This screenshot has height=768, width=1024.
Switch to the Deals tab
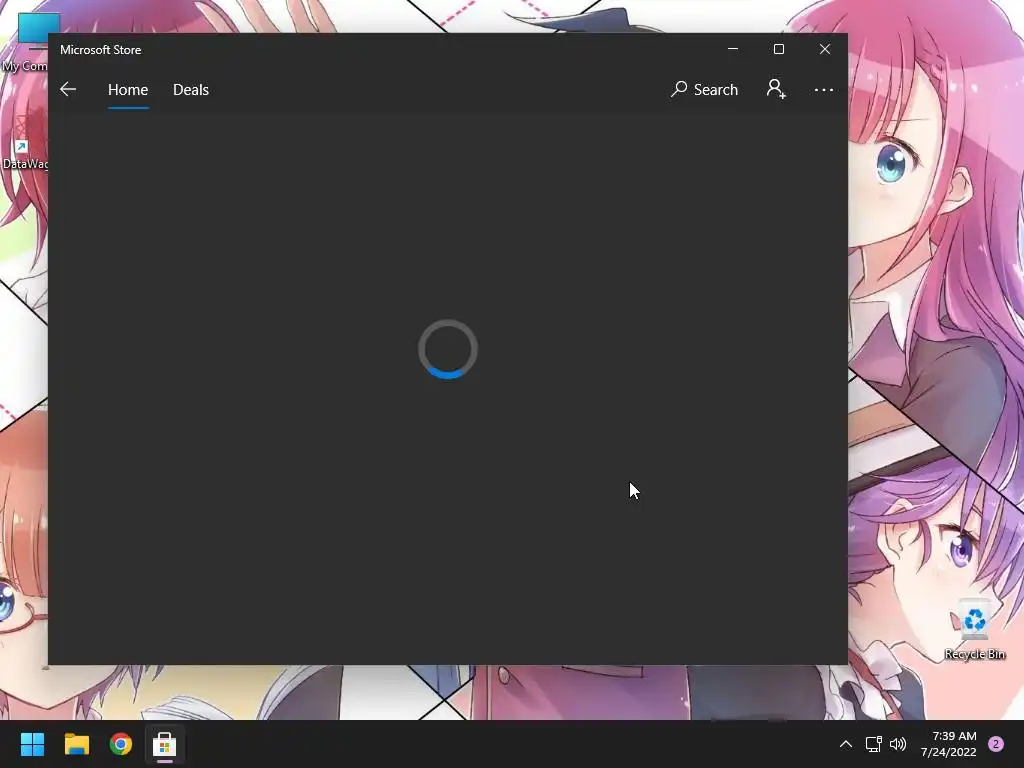point(191,89)
